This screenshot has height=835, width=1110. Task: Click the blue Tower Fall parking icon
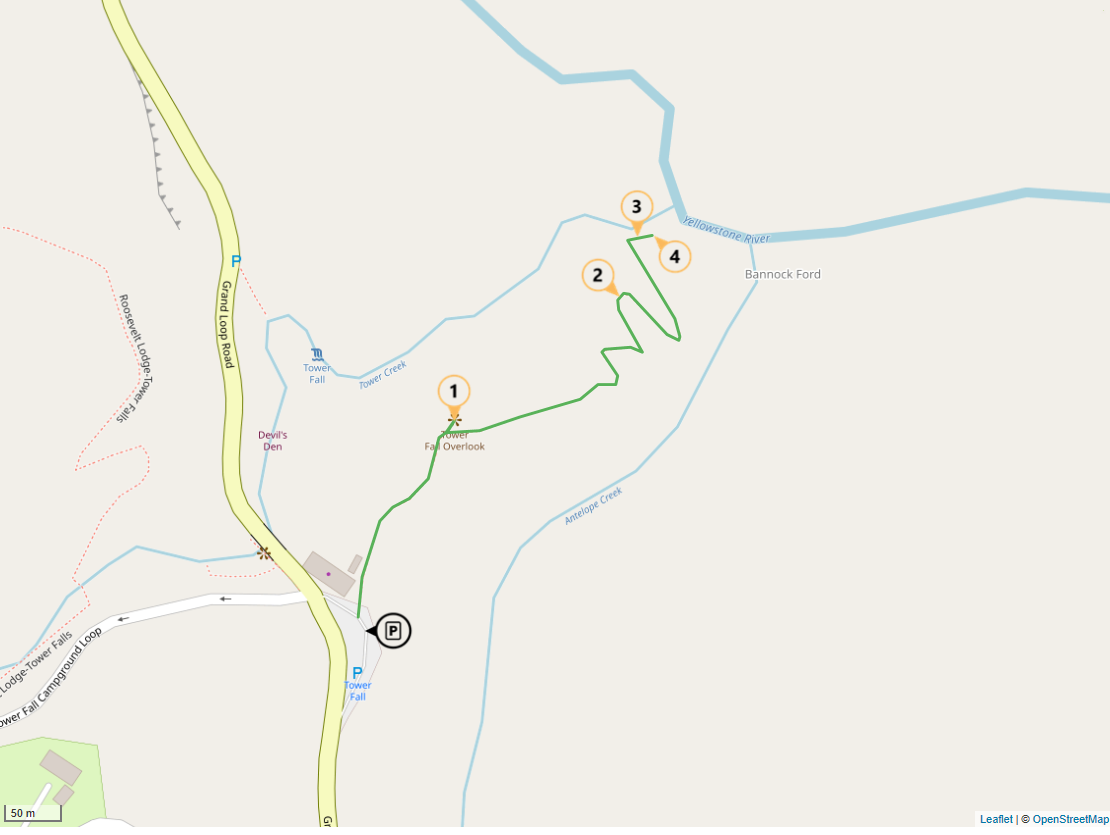(357, 673)
